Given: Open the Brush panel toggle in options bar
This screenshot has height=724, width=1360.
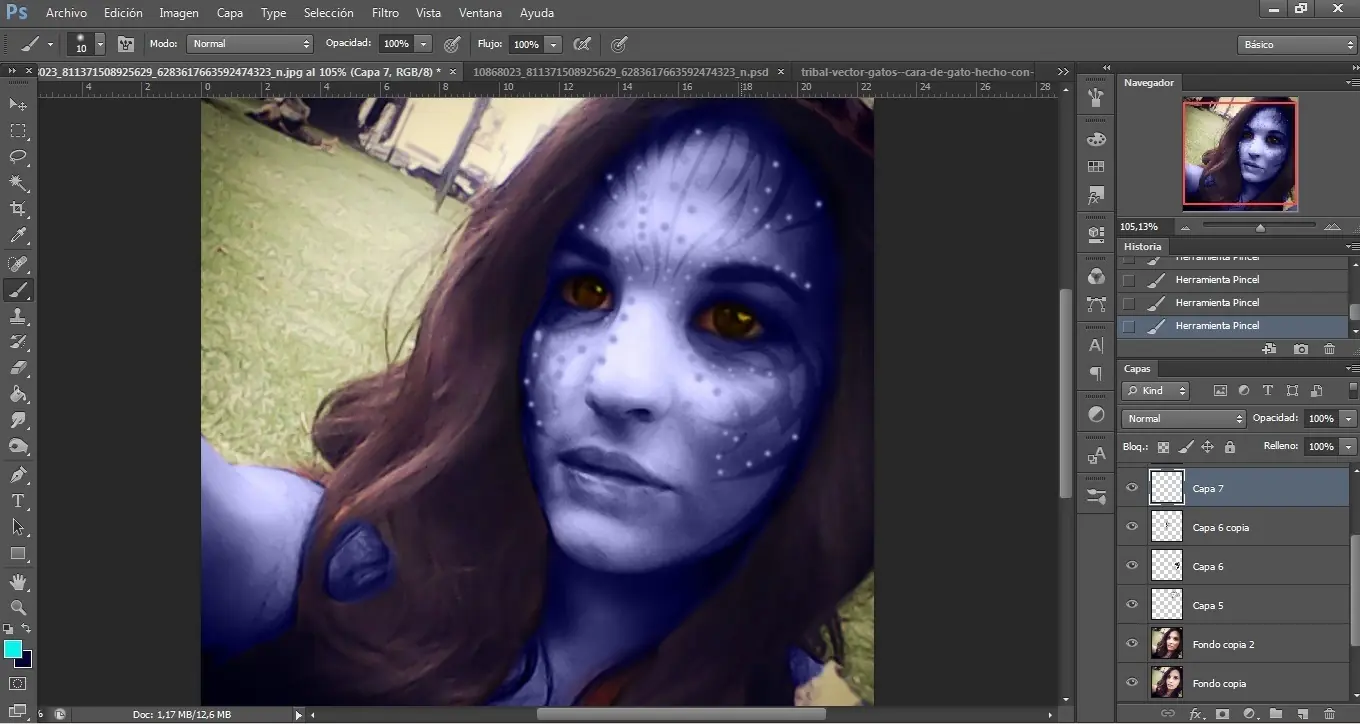Looking at the screenshot, I should coord(126,44).
